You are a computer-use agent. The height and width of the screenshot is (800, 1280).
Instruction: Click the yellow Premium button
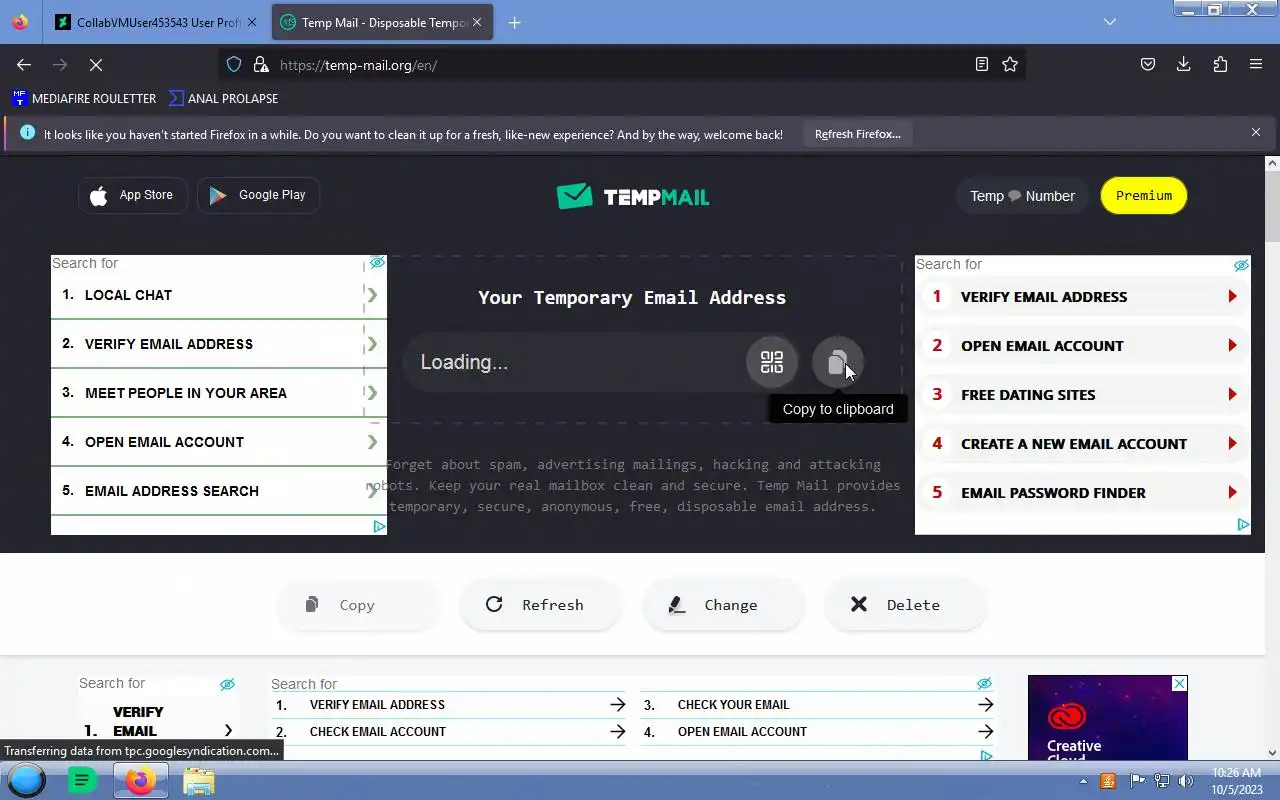click(x=1144, y=196)
